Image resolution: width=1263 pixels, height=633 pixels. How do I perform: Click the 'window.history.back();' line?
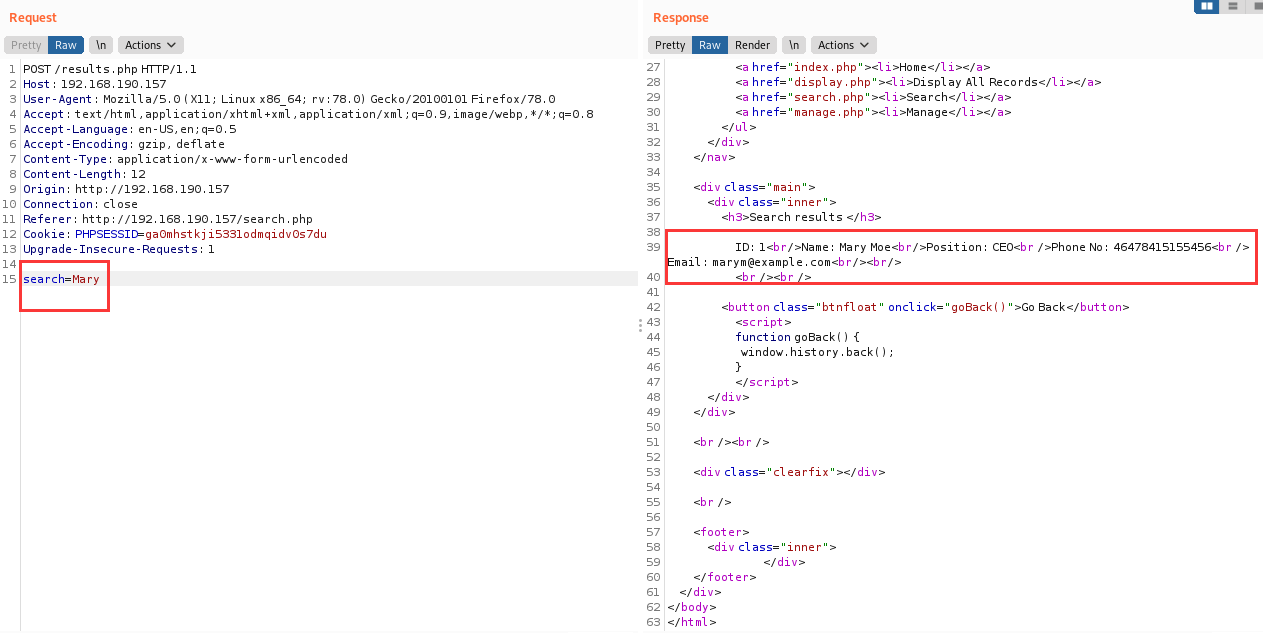(x=817, y=352)
